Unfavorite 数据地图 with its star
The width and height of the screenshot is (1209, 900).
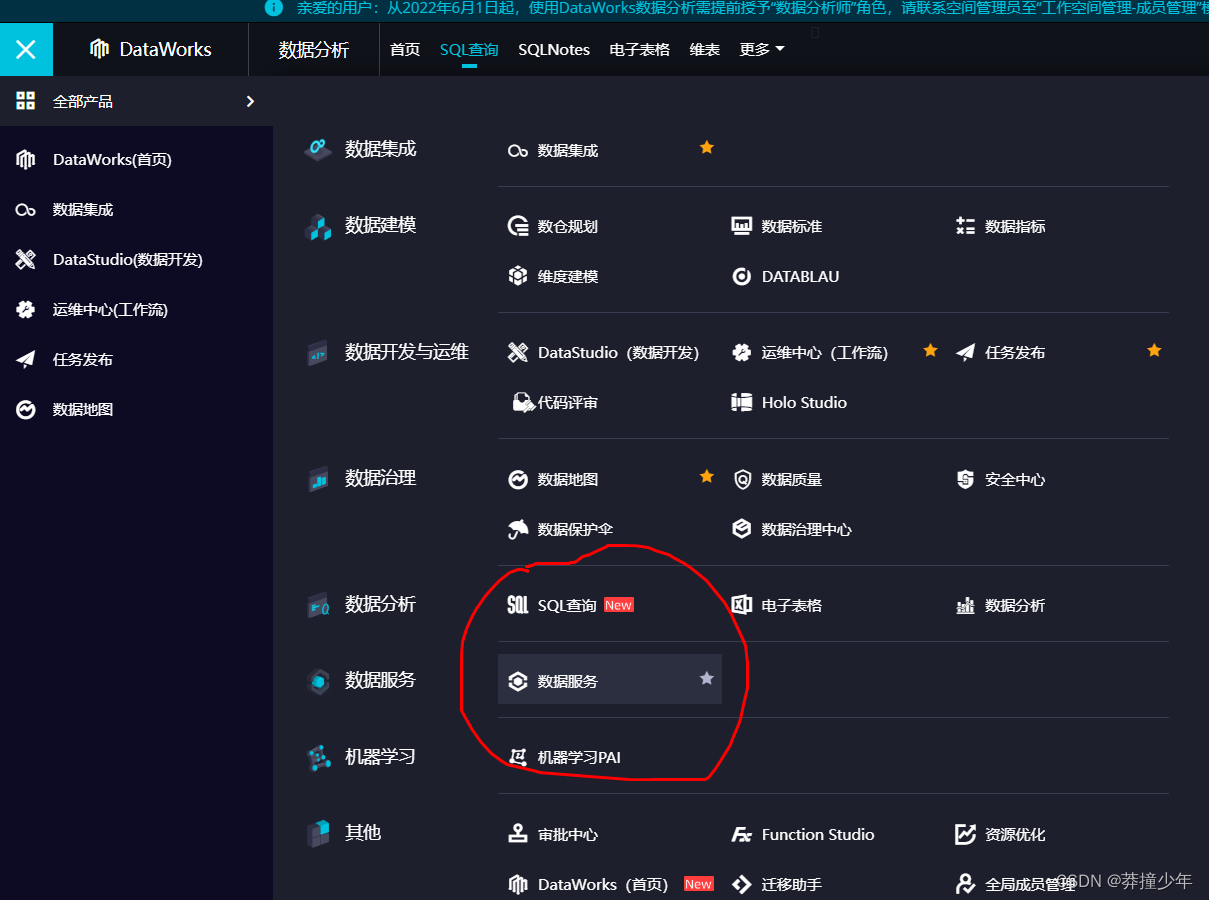707,476
